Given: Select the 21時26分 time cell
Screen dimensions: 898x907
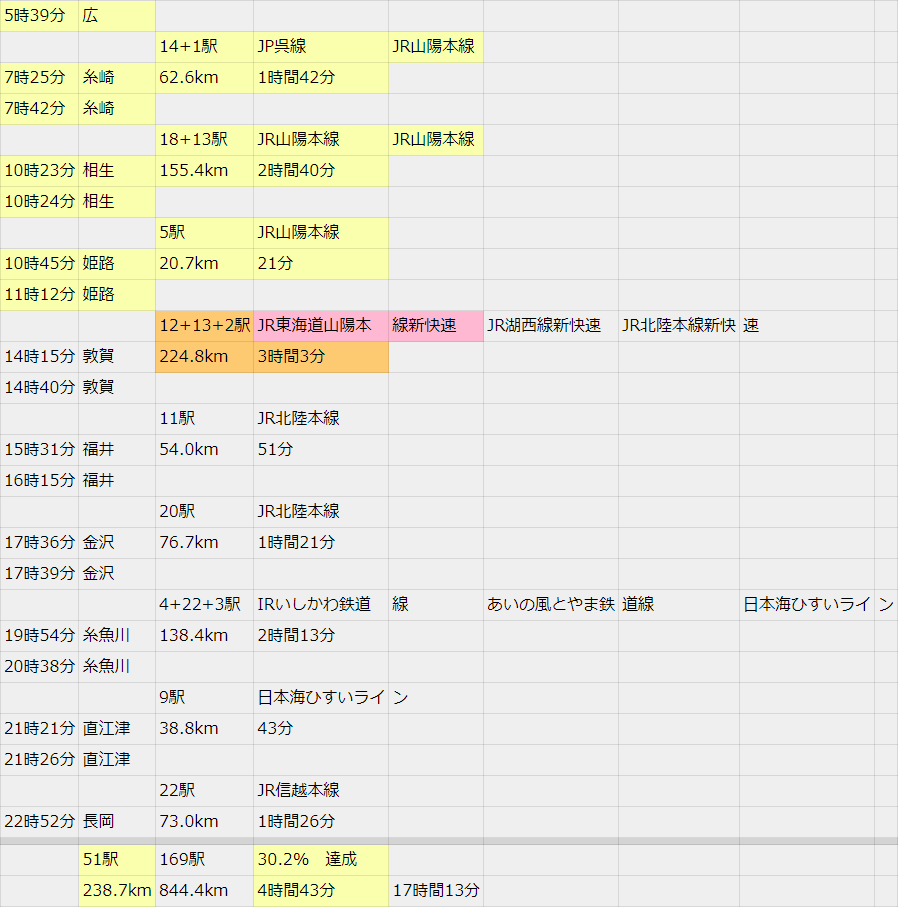Looking at the screenshot, I should tap(39, 760).
